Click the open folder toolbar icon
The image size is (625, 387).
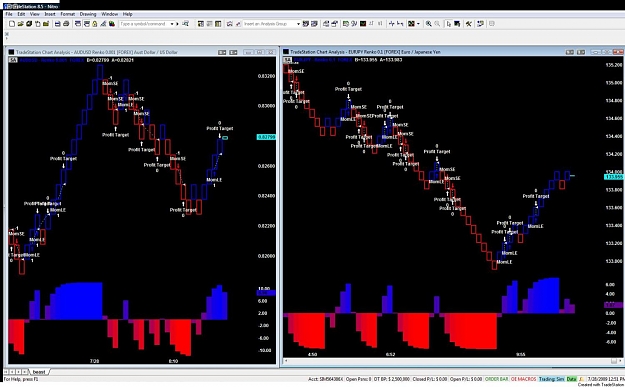(x=20, y=24)
